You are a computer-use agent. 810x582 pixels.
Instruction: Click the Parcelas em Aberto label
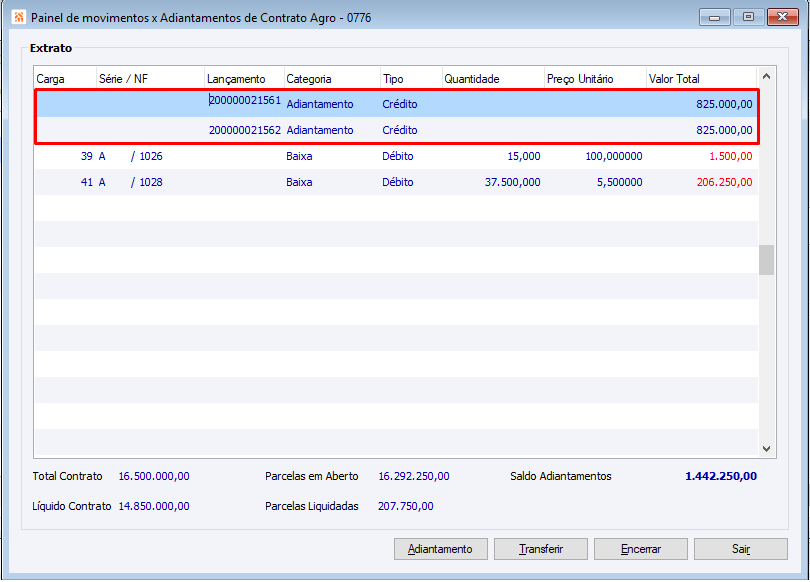[311, 476]
